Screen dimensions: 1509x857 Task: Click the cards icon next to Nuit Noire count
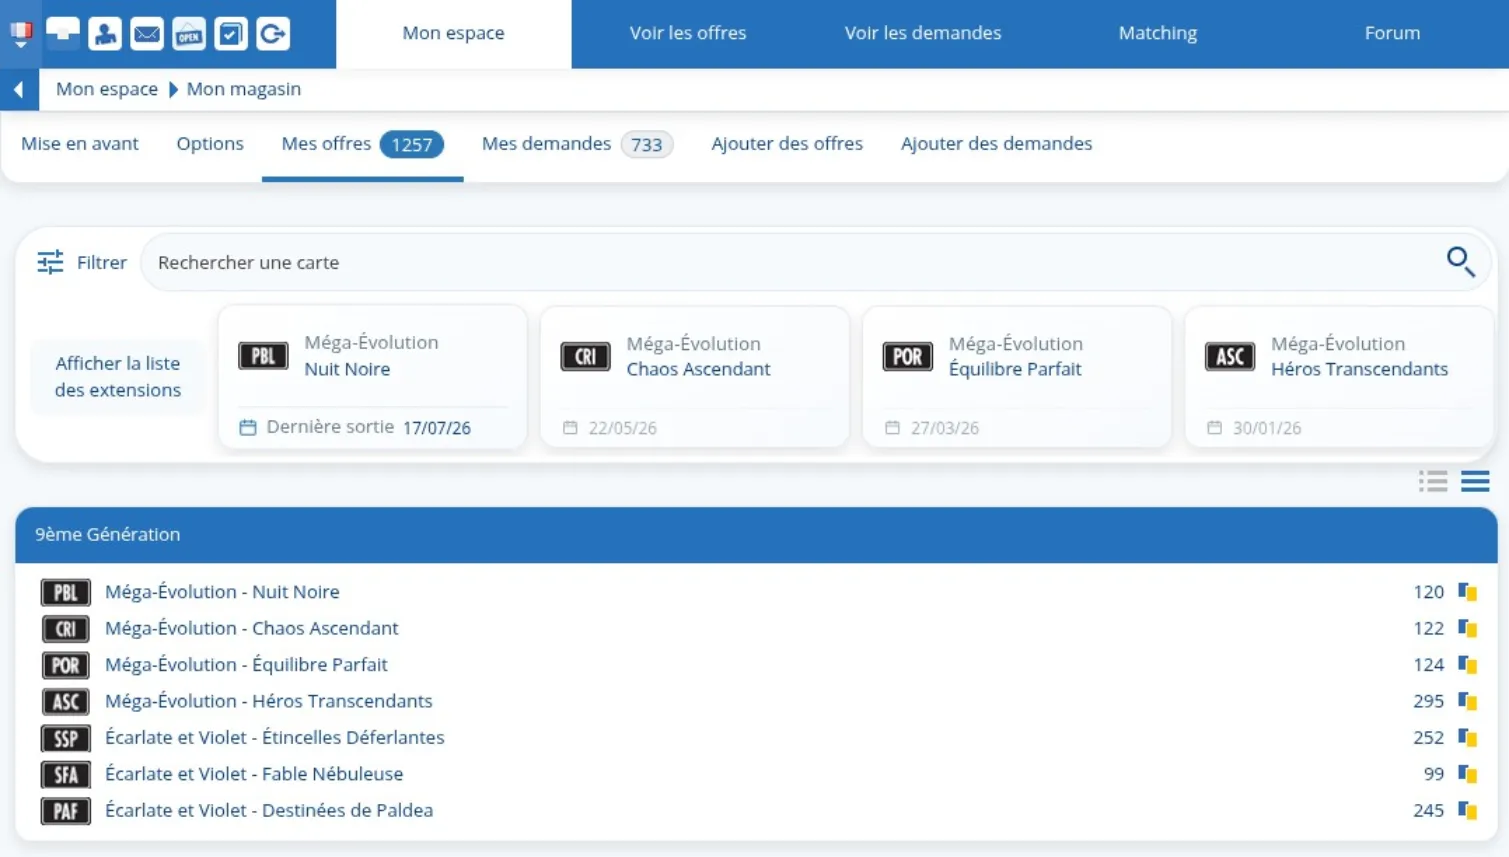(x=1467, y=592)
